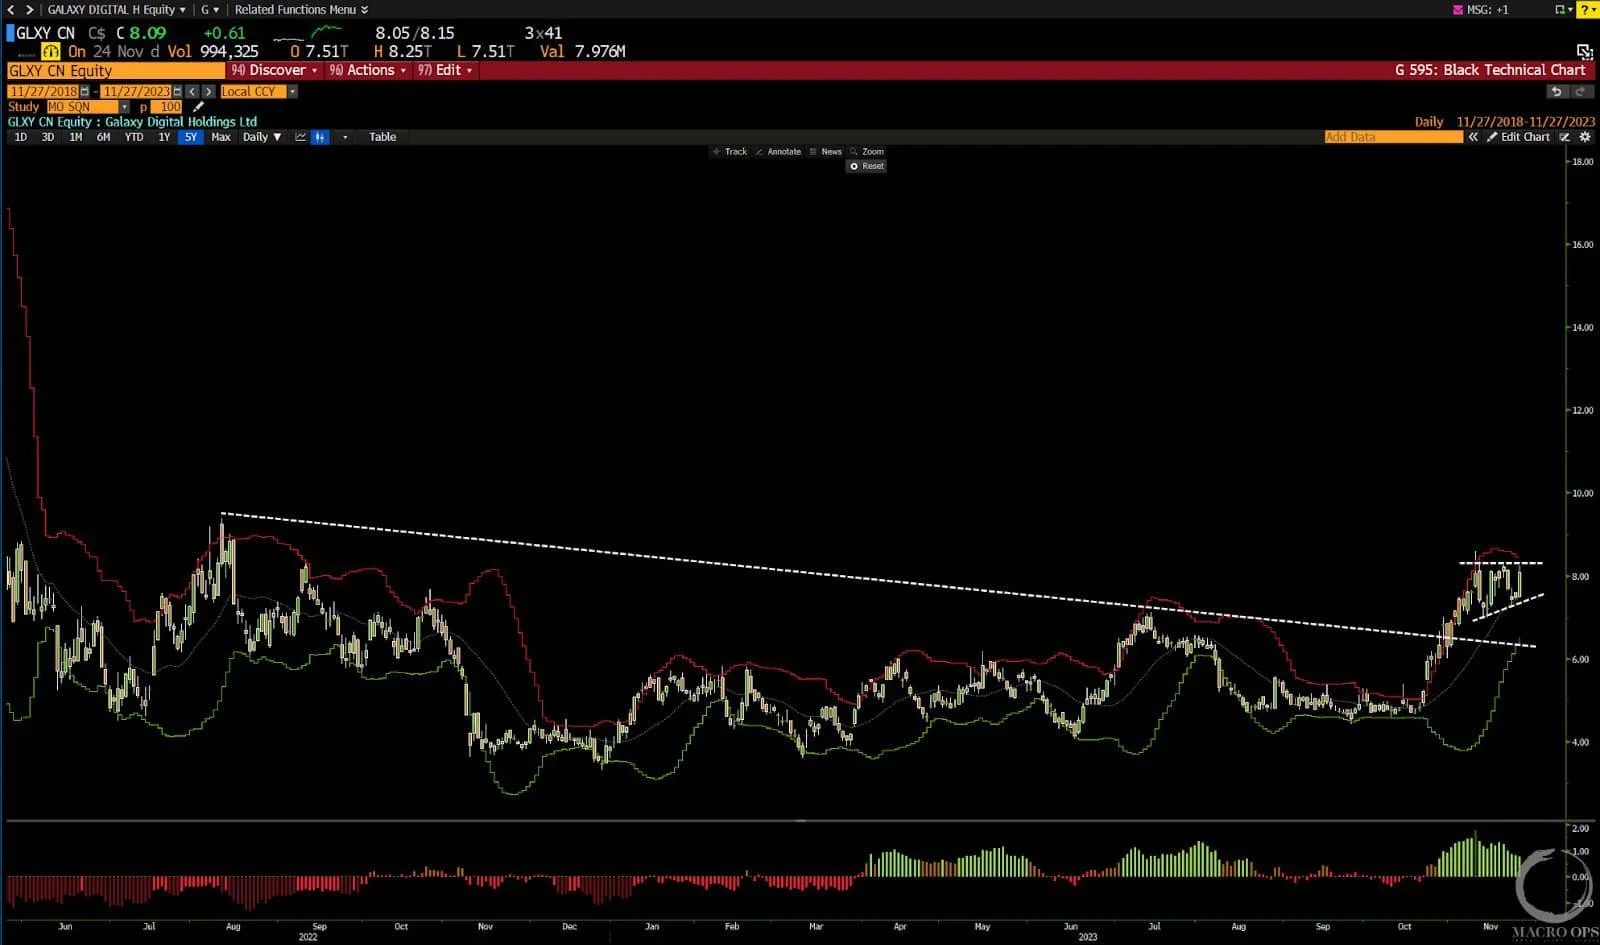Image resolution: width=1600 pixels, height=945 pixels.
Task: Select the 1Y range tab
Action: point(164,137)
